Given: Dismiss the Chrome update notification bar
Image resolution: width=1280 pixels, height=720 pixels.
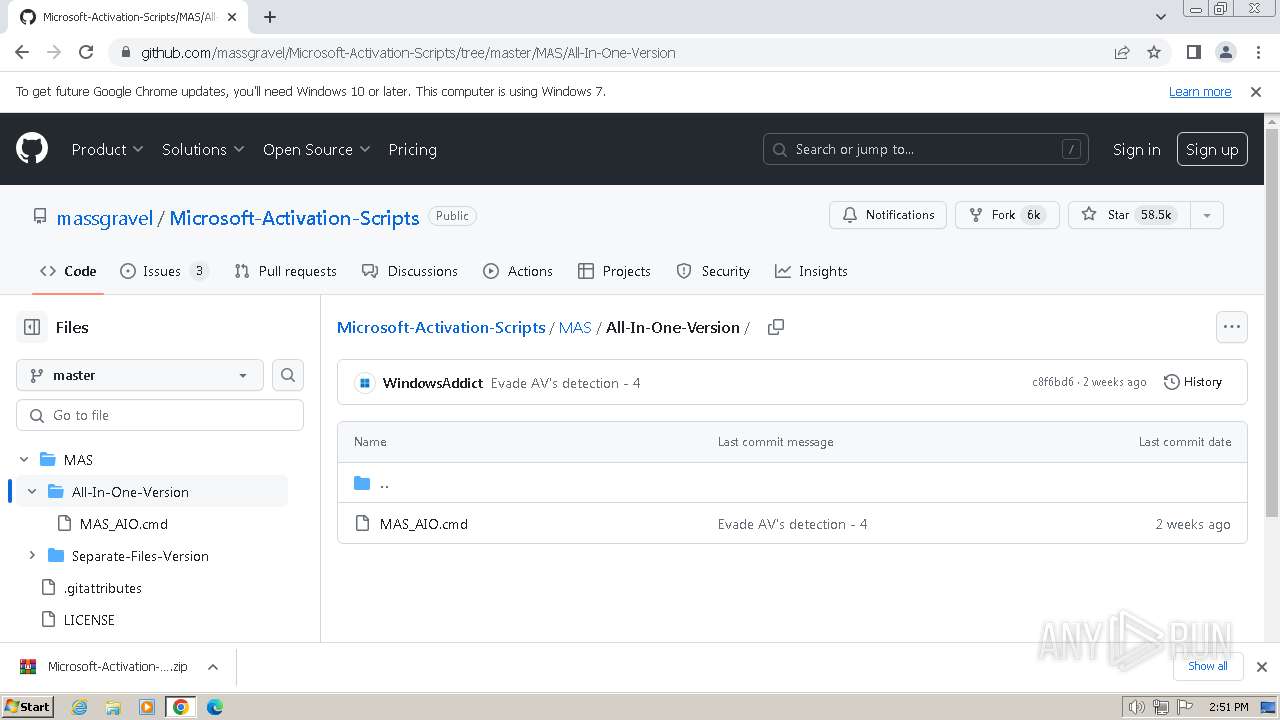Looking at the screenshot, I should (1256, 91).
